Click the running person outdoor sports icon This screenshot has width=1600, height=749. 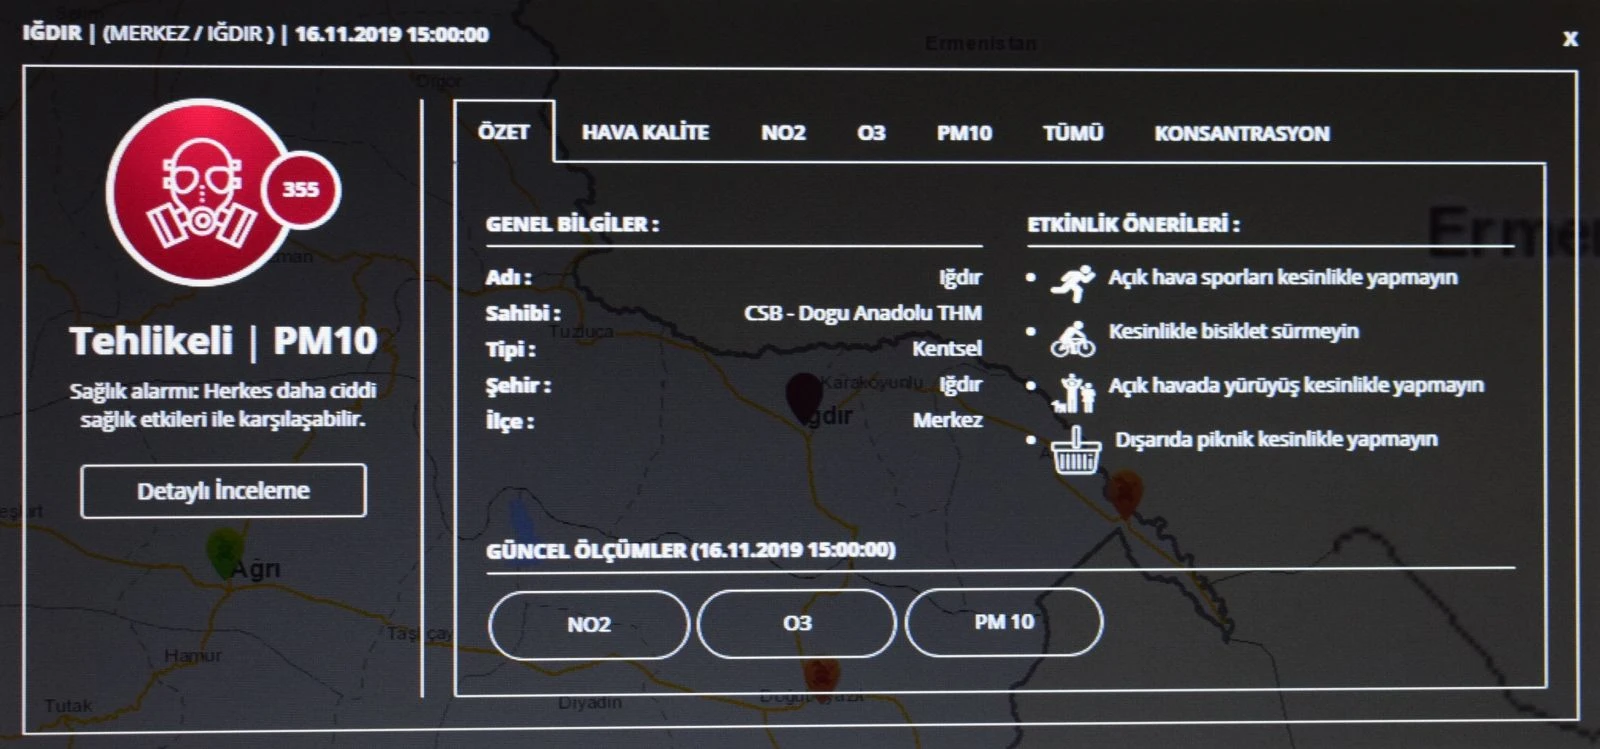[1073, 283]
